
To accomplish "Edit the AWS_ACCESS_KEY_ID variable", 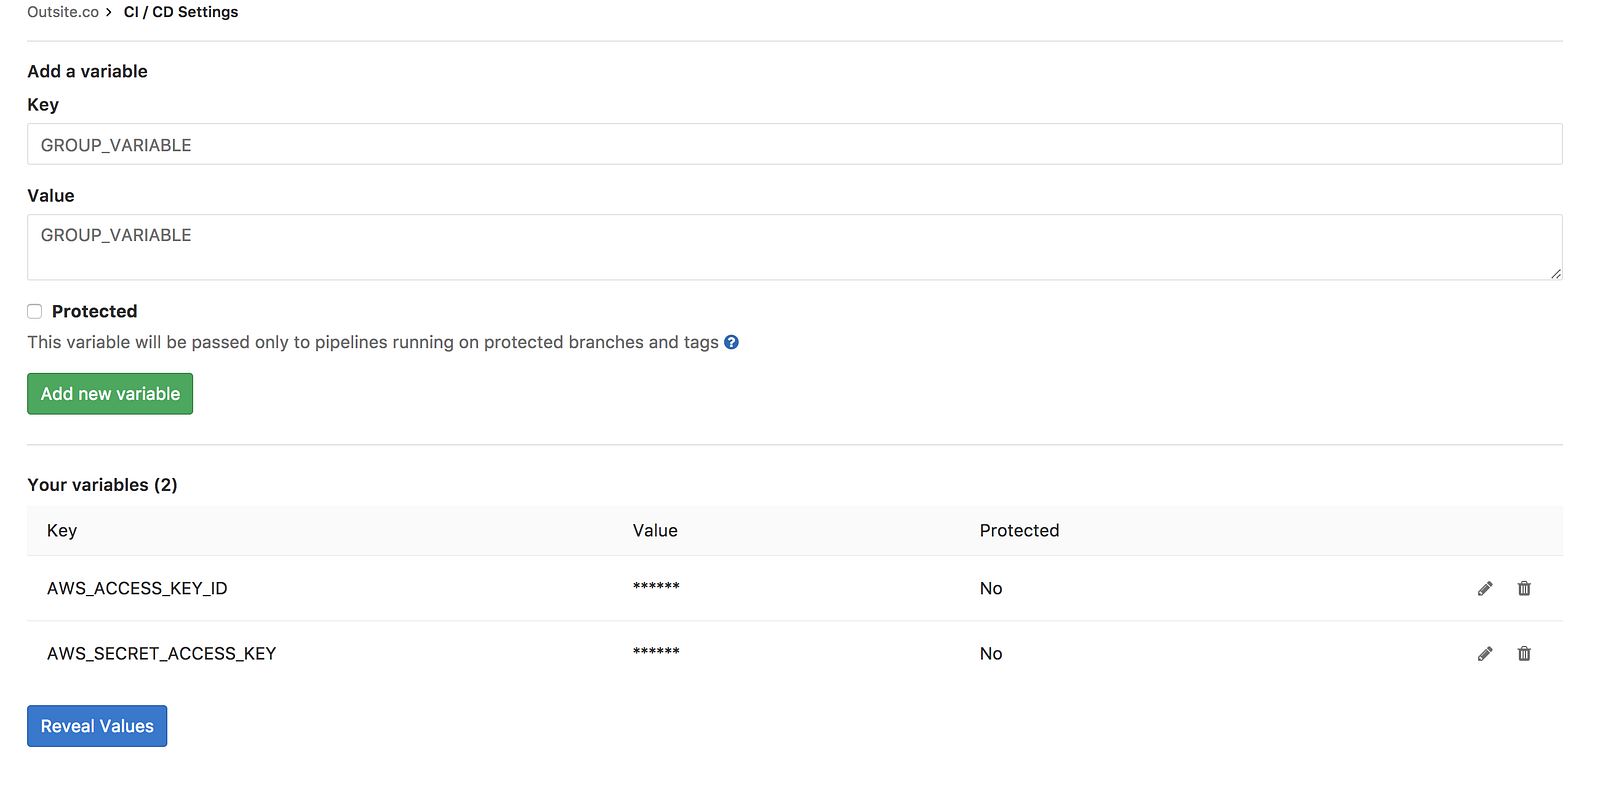I will 1485,589.
